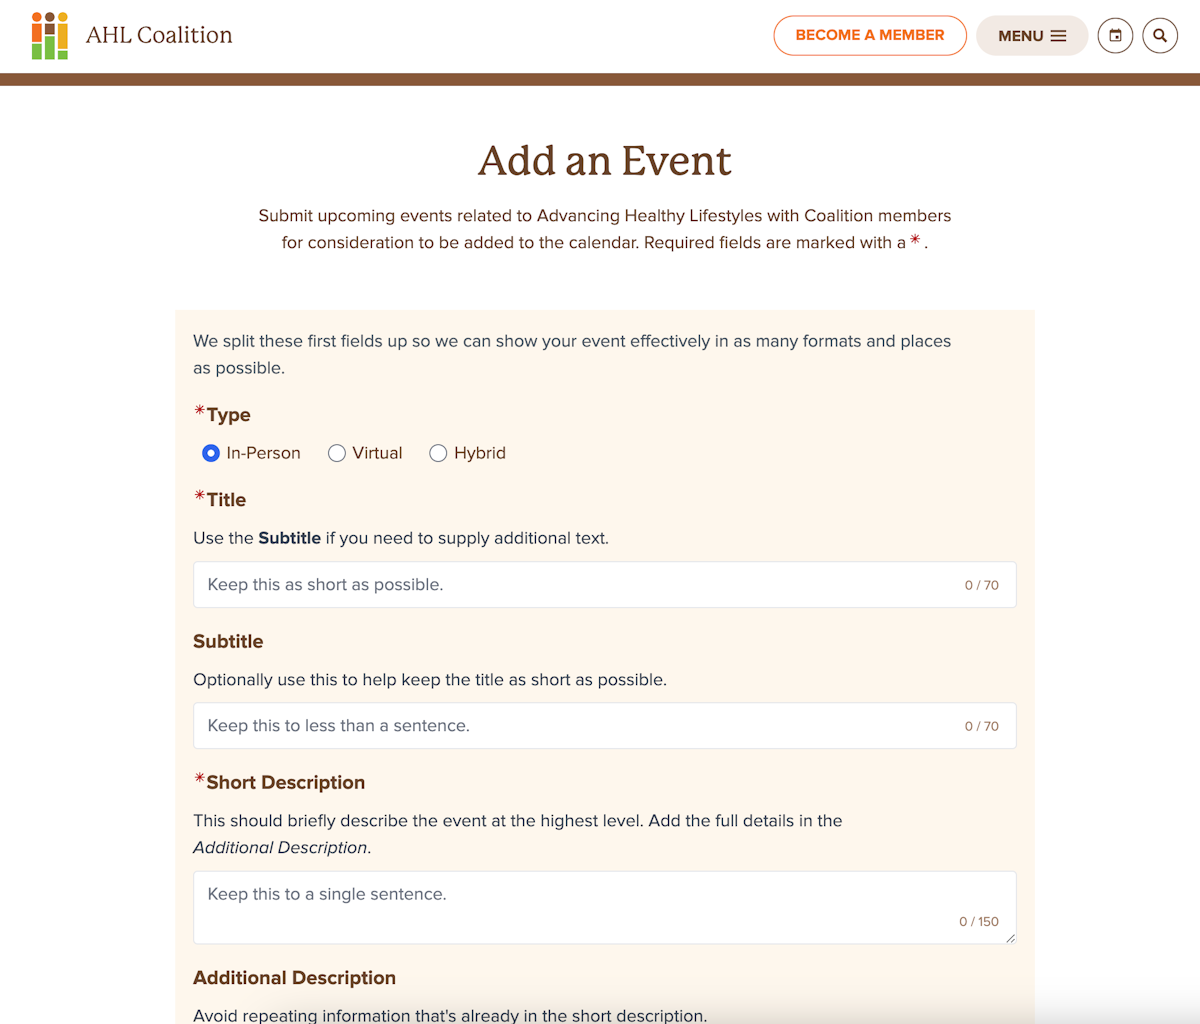Focus the Short Description text area
This screenshot has width=1200, height=1024.
tap(605, 908)
